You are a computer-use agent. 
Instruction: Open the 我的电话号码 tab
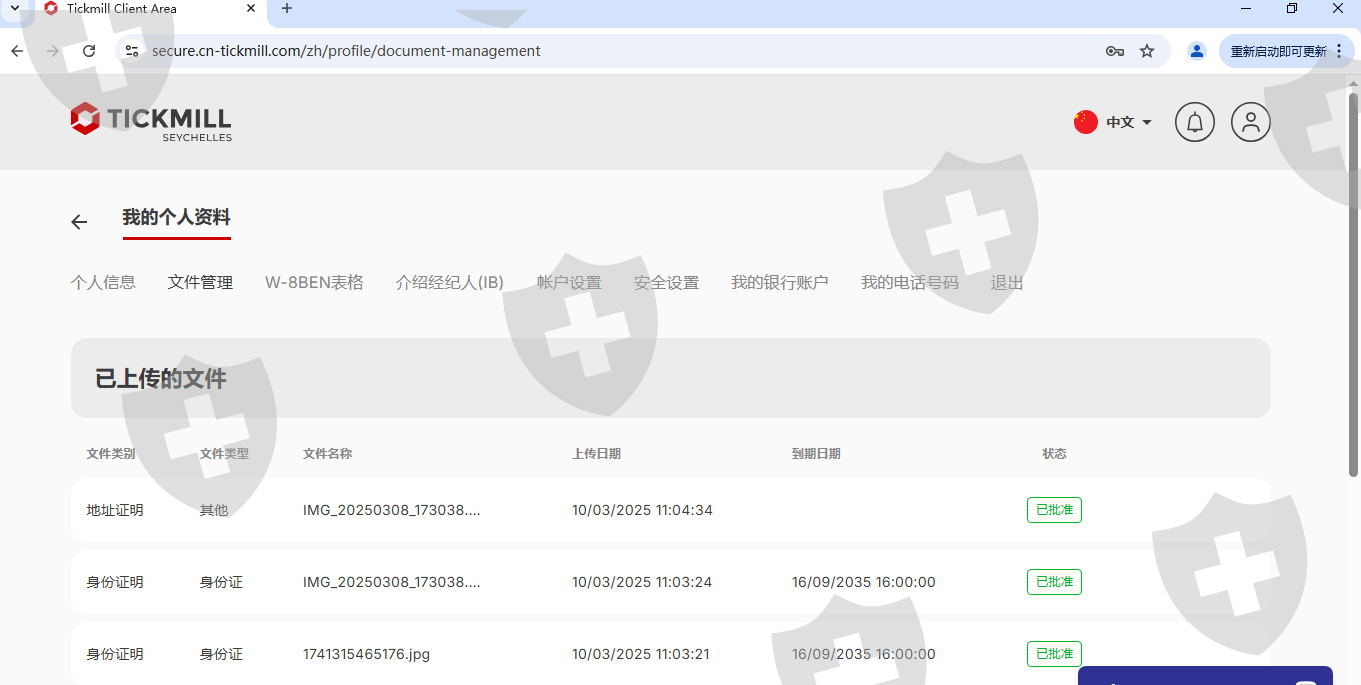(910, 283)
